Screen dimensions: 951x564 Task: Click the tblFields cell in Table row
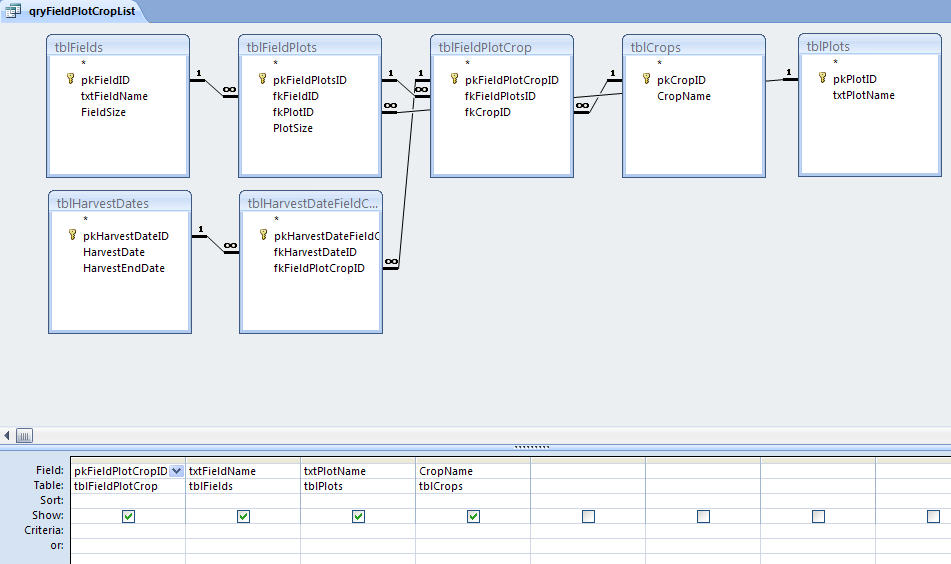pyautogui.click(x=243, y=486)
